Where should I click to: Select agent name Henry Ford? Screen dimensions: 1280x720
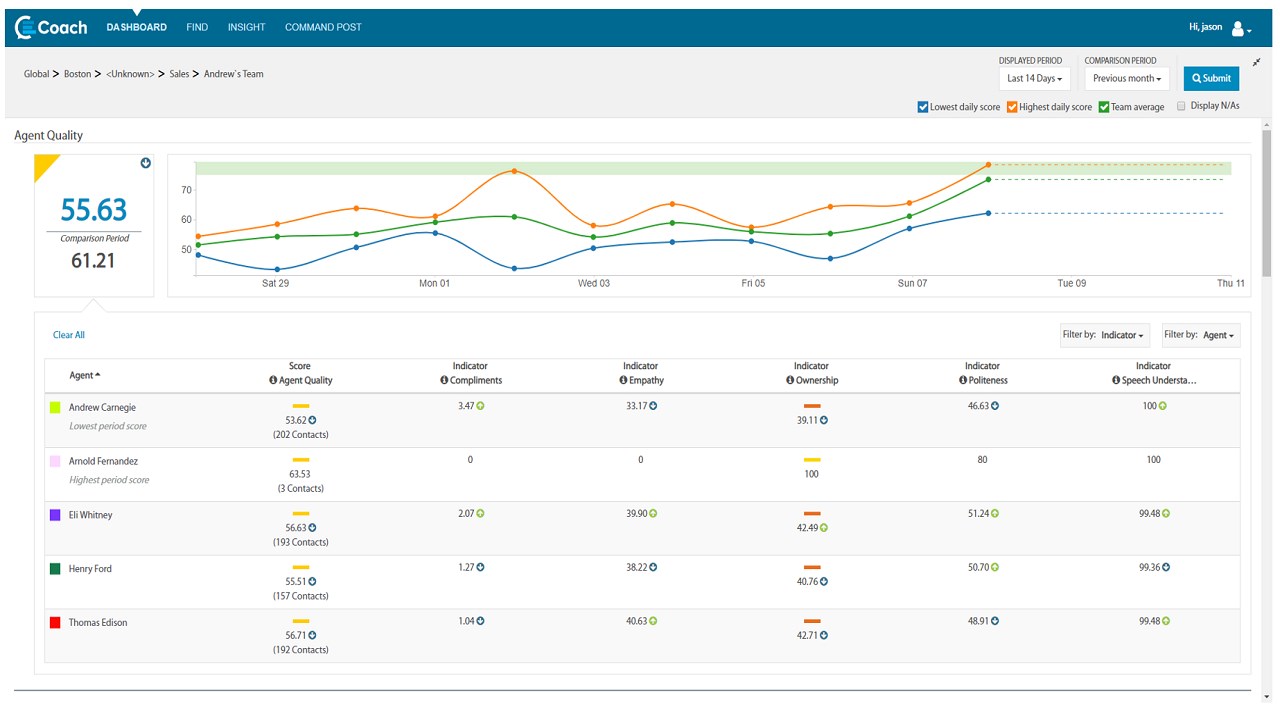click(x=90, y=569)
